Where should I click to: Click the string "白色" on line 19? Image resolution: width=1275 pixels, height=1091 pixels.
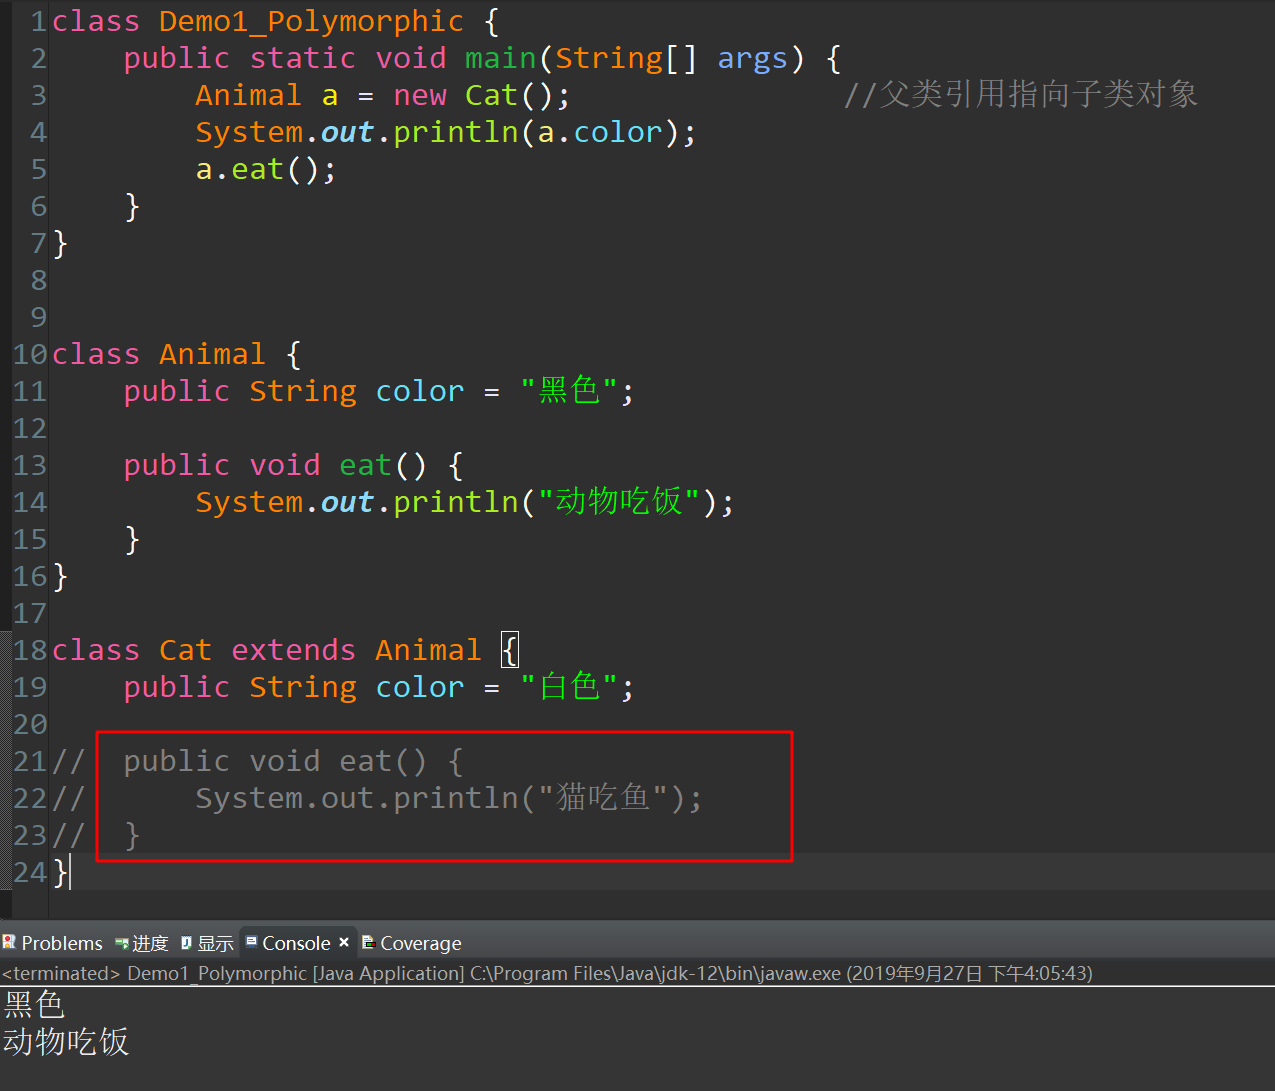[569, 687]
